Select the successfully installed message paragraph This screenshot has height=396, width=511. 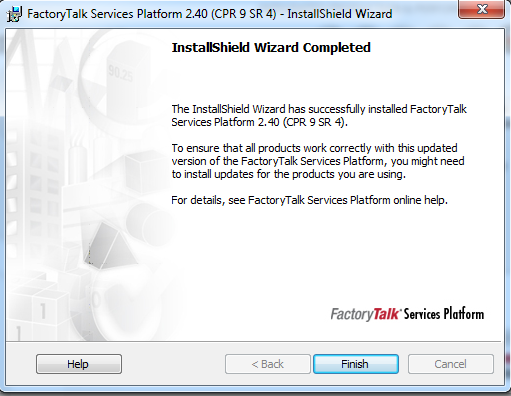(319, 116)
